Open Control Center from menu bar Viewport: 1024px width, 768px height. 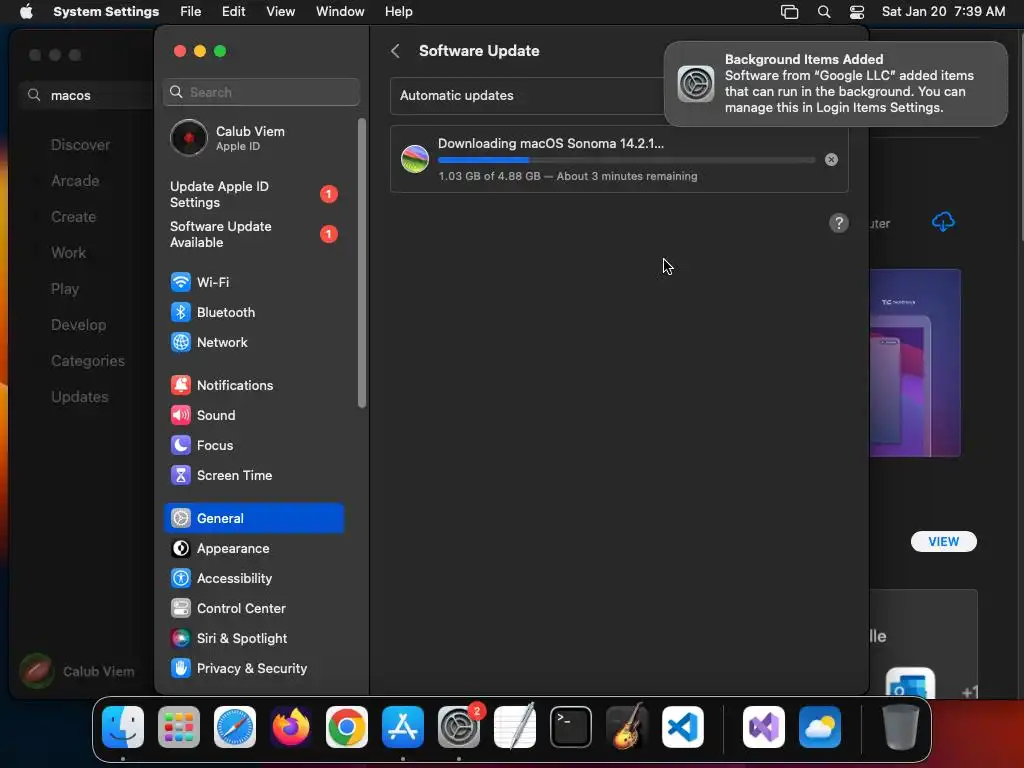[857, 12]
